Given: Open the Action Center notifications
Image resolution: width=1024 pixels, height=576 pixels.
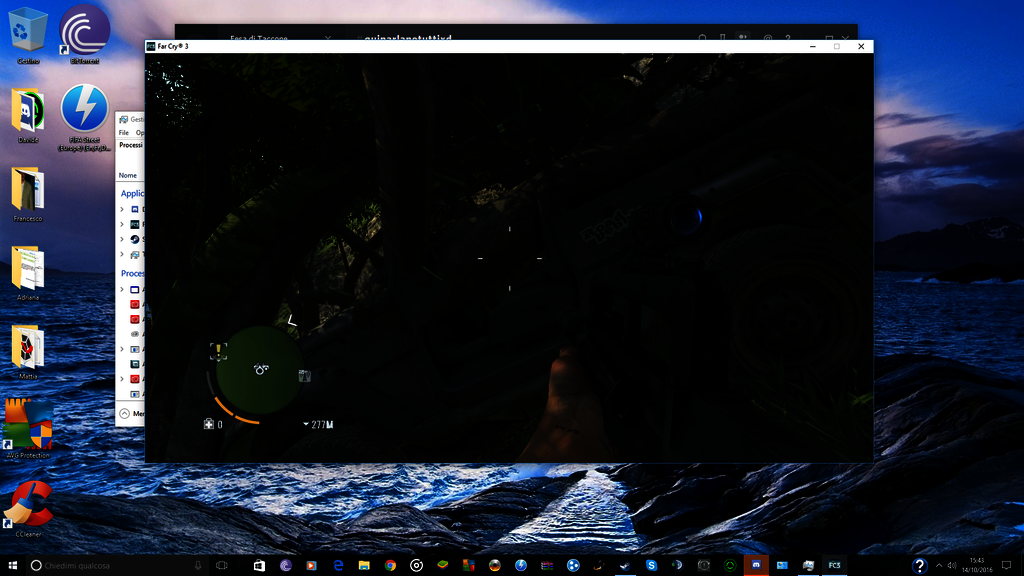Looking at the screenshot, I should click(x=1006, y=566).
